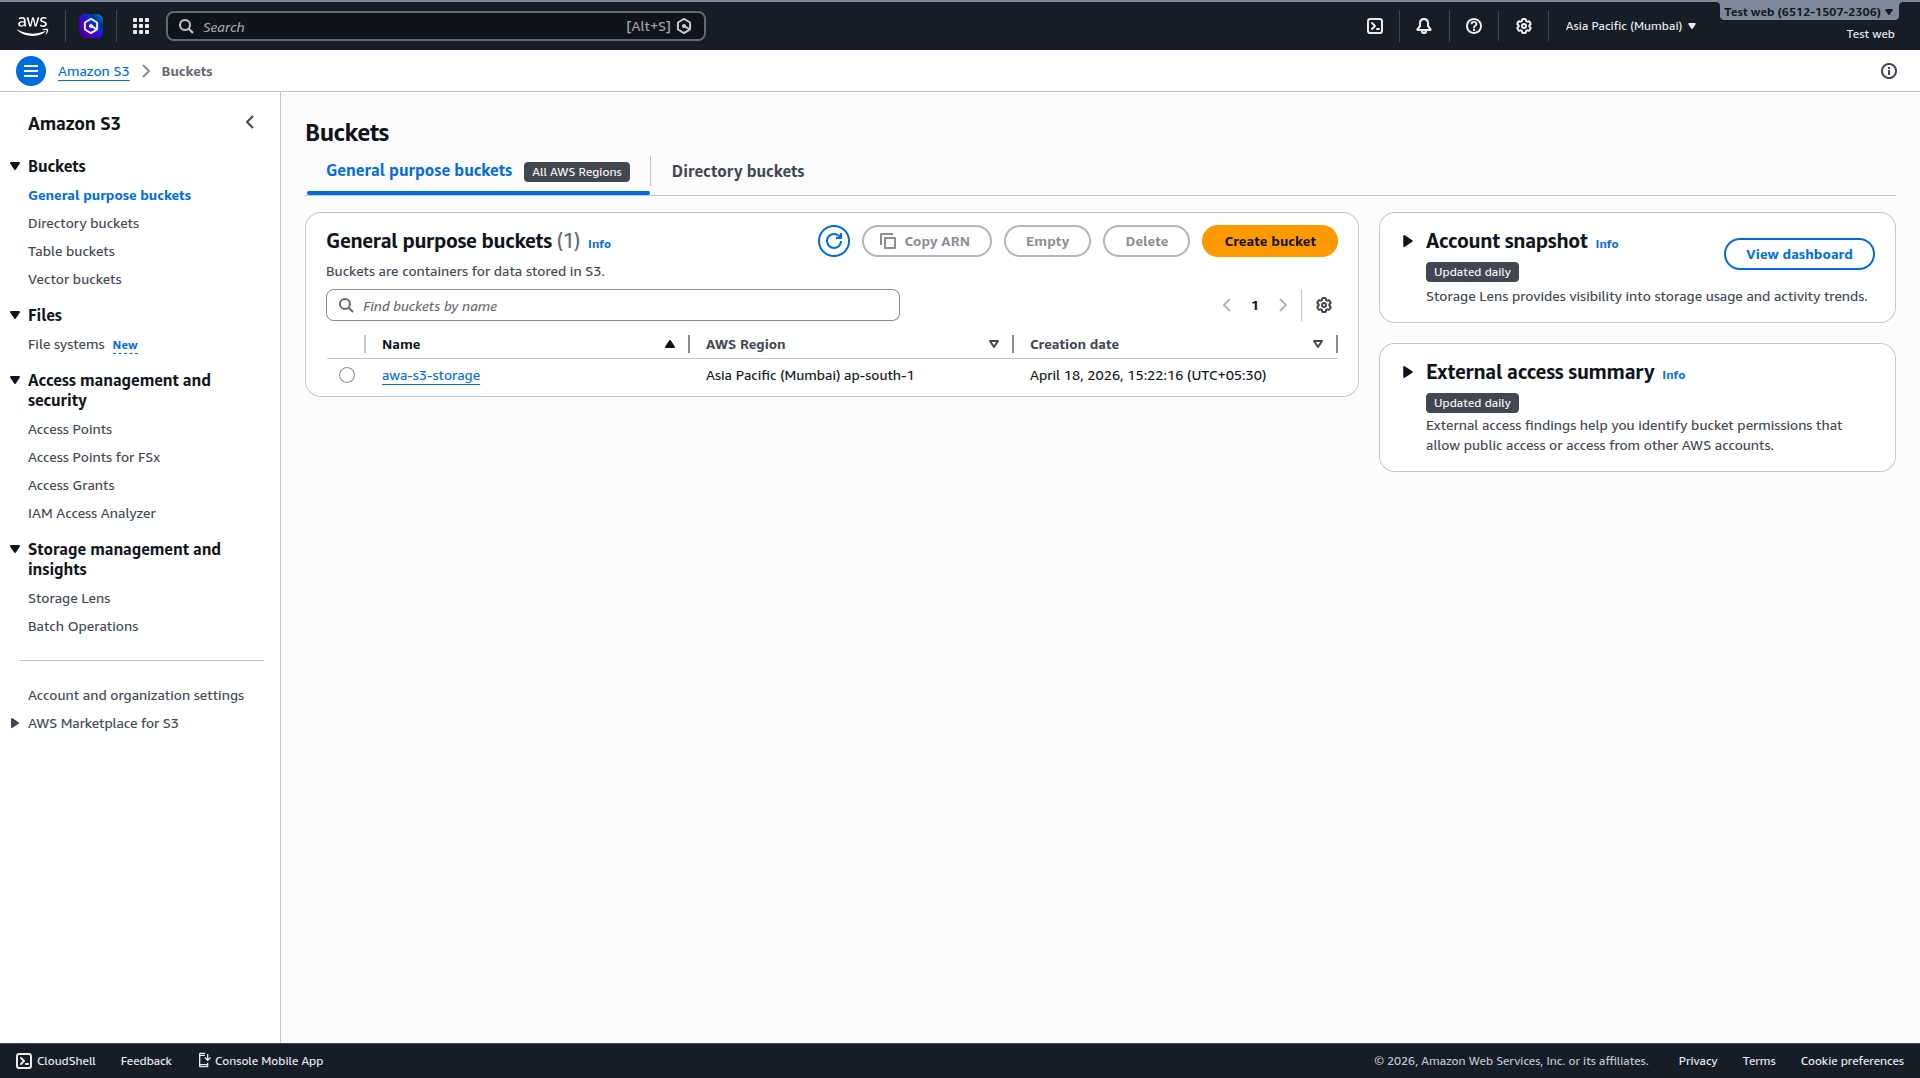
Task: Open Access Points for FSx
Action: pyautogui.click(x=94, y=457)
